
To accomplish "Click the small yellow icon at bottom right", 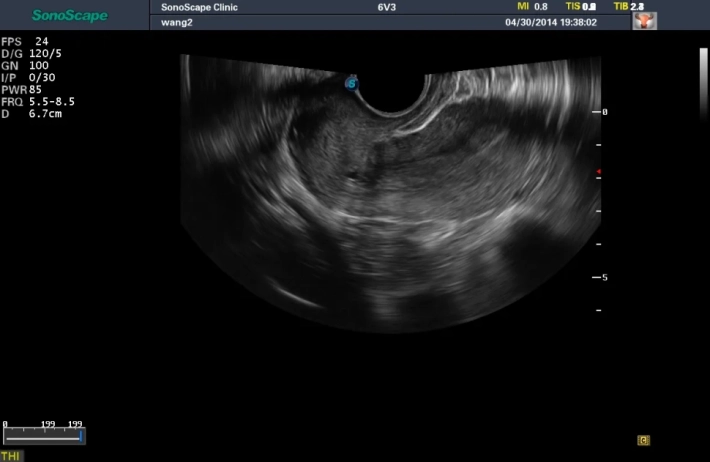I will (x=644, y=439).
